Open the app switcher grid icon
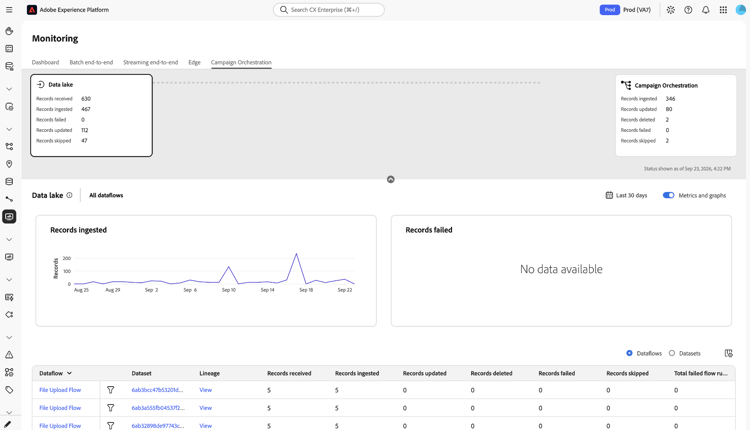Screen dimensions: 750x430 (723, 10)
